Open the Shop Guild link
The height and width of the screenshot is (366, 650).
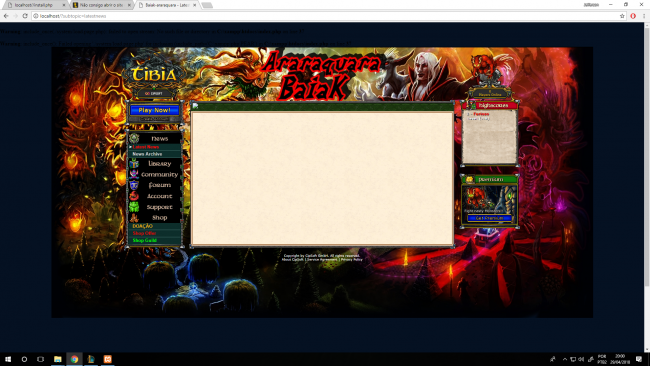pyautogui.click(x=145, y=240)
